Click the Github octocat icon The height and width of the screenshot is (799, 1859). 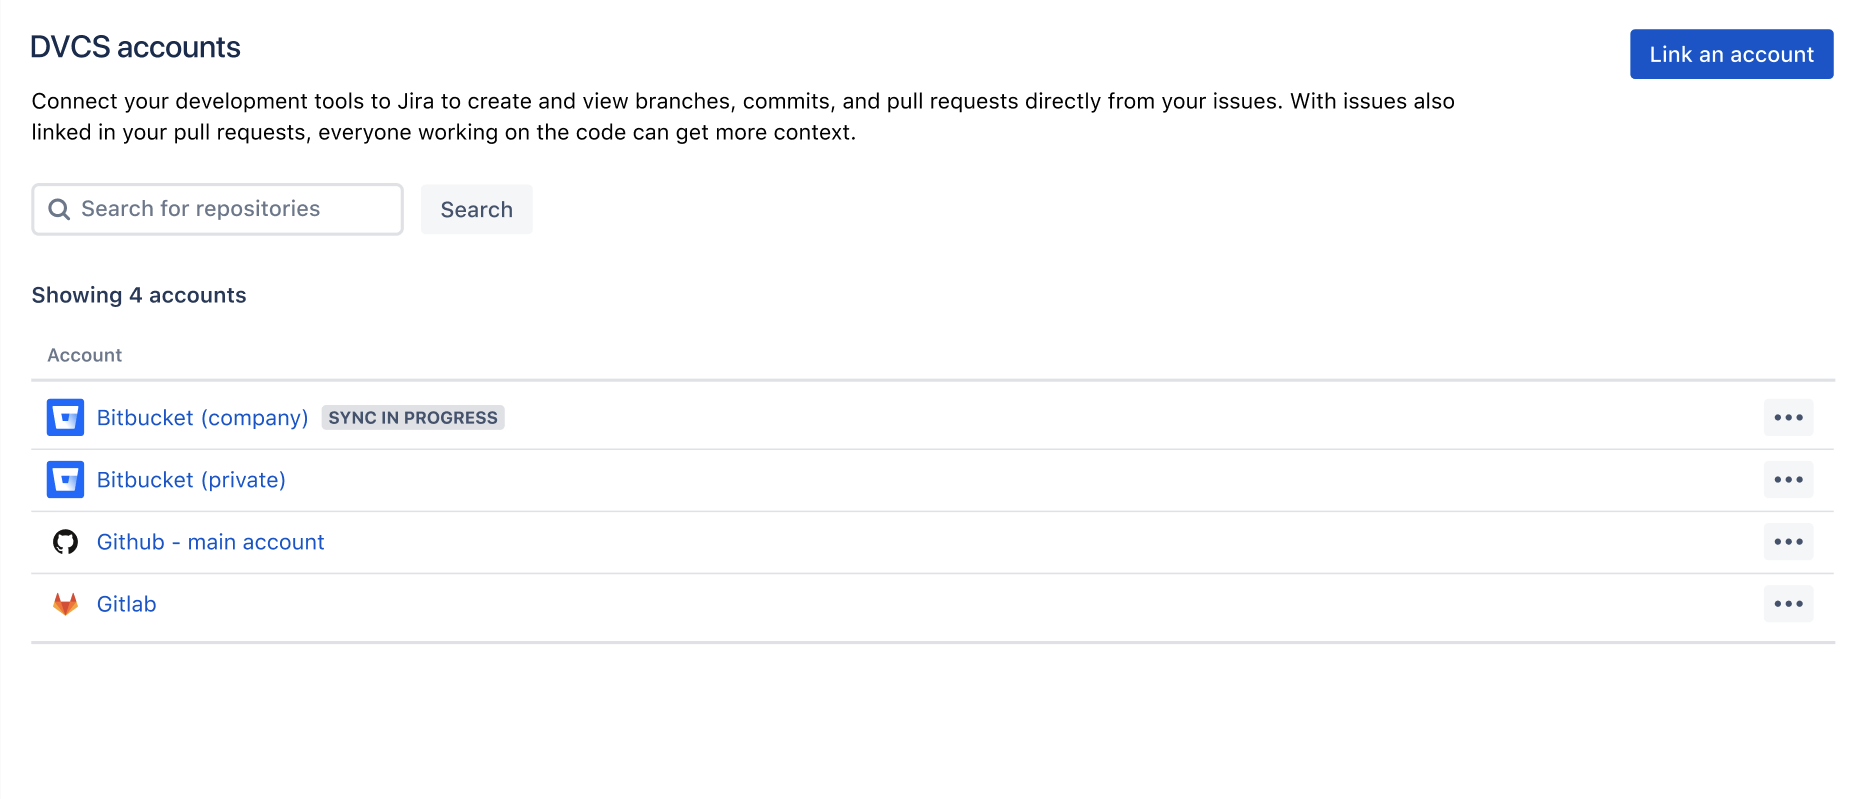point(65,541)
